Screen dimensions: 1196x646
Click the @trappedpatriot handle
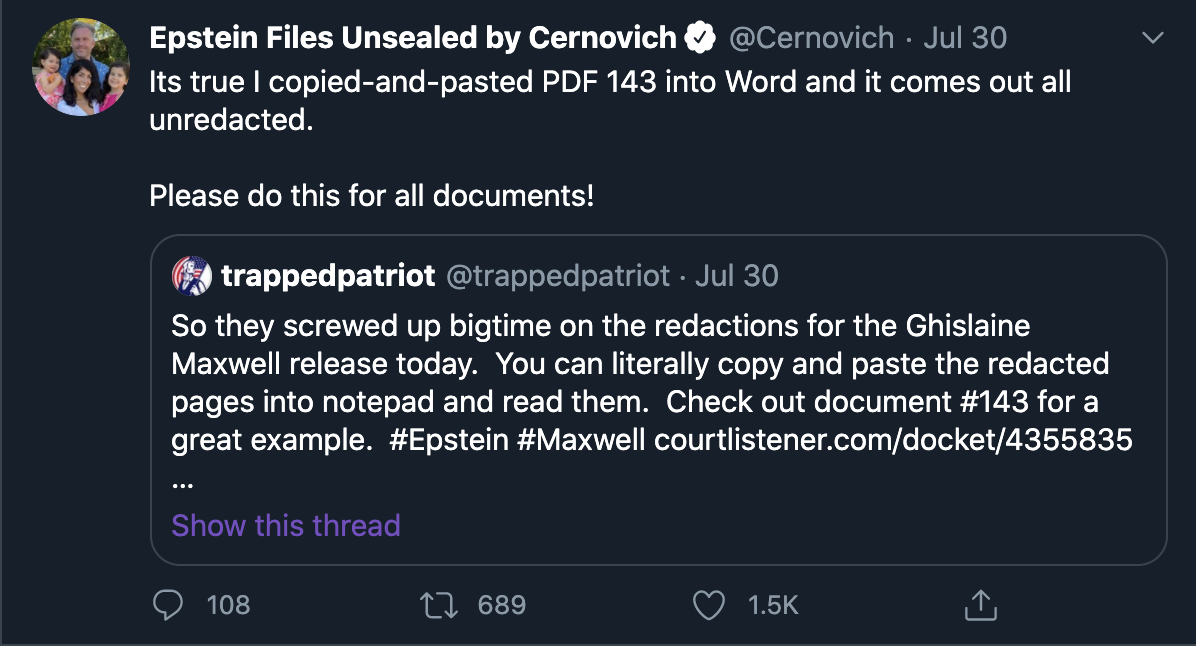[557, 275]
